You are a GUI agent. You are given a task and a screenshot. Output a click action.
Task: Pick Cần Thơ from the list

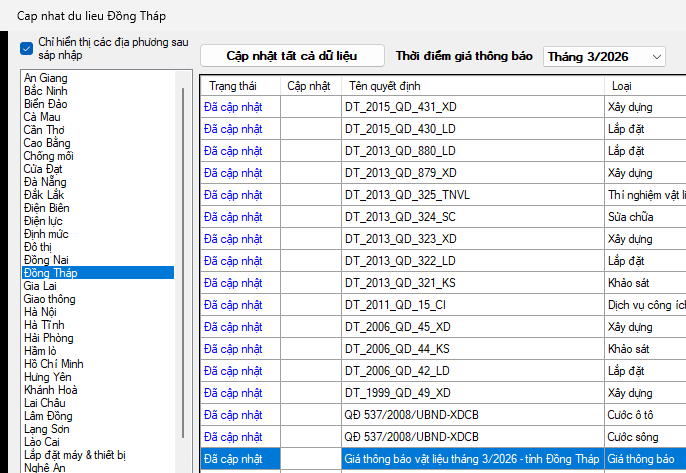point(46,130)
